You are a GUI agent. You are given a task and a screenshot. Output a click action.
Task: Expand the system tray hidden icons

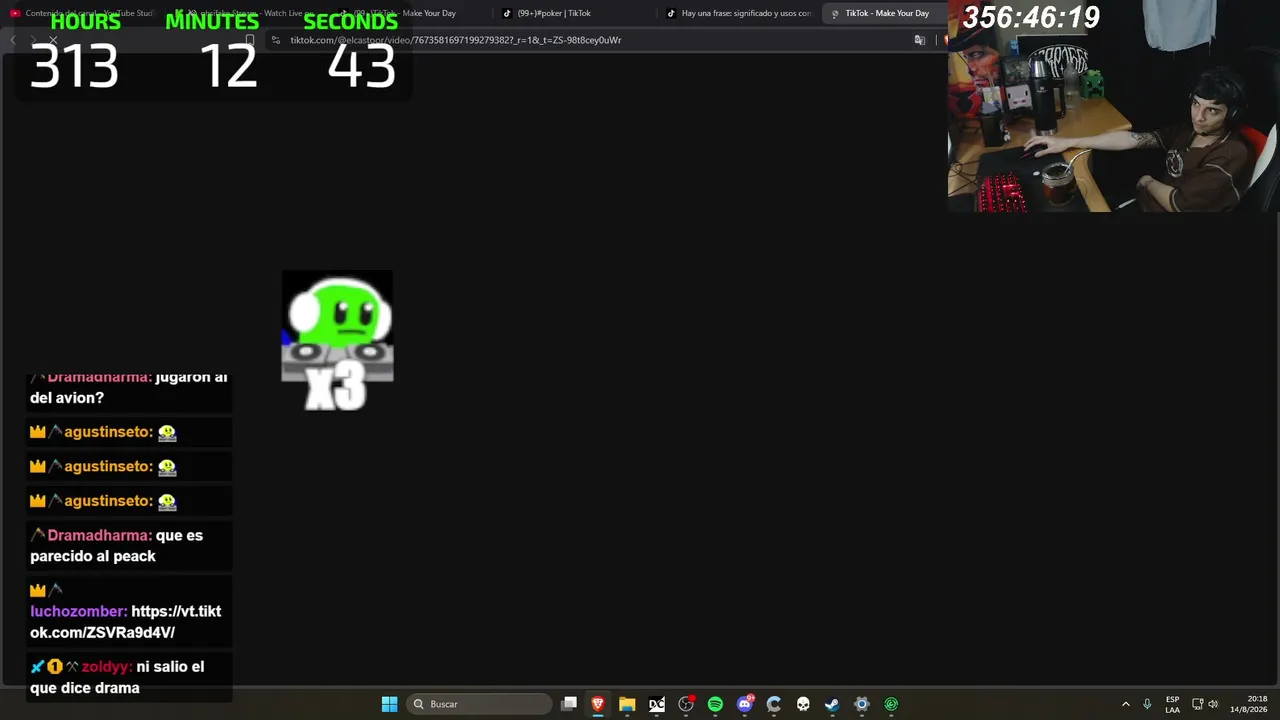point(1125,704)
